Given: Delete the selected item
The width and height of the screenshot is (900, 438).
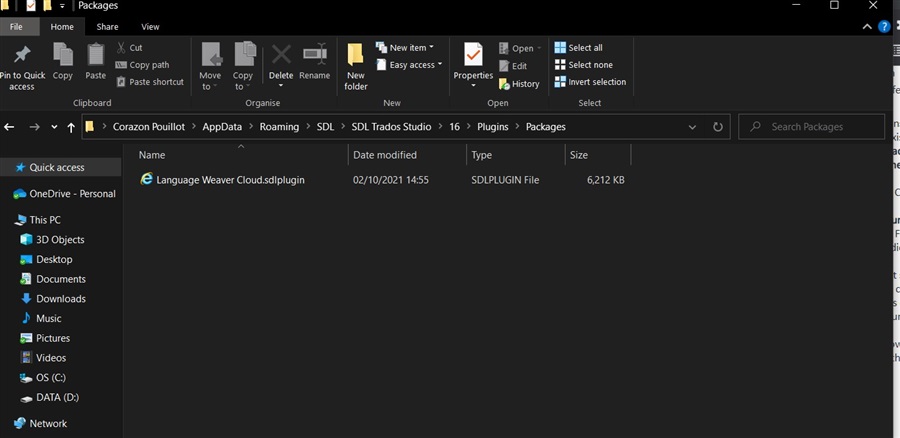Looking at the screenshot, I should [281, 62].
